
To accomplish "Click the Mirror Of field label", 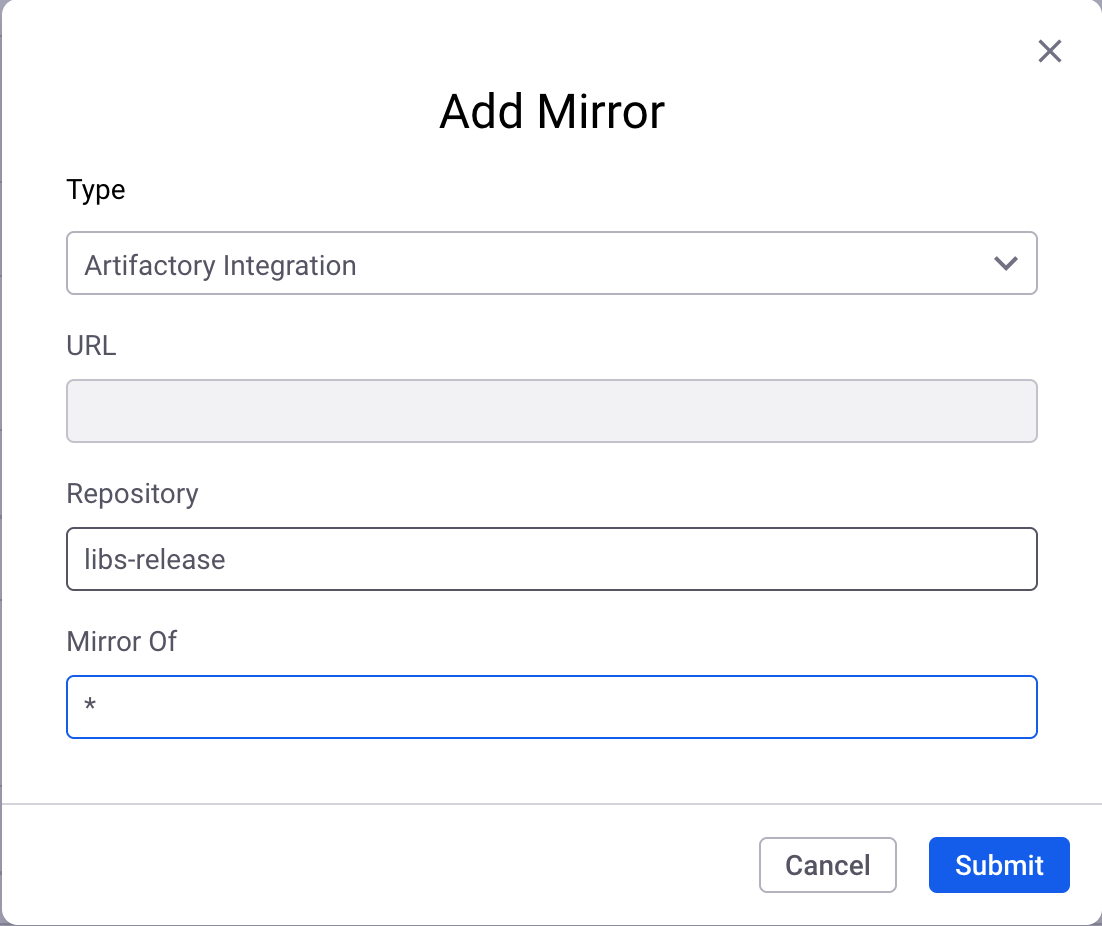I will point(121,641).
